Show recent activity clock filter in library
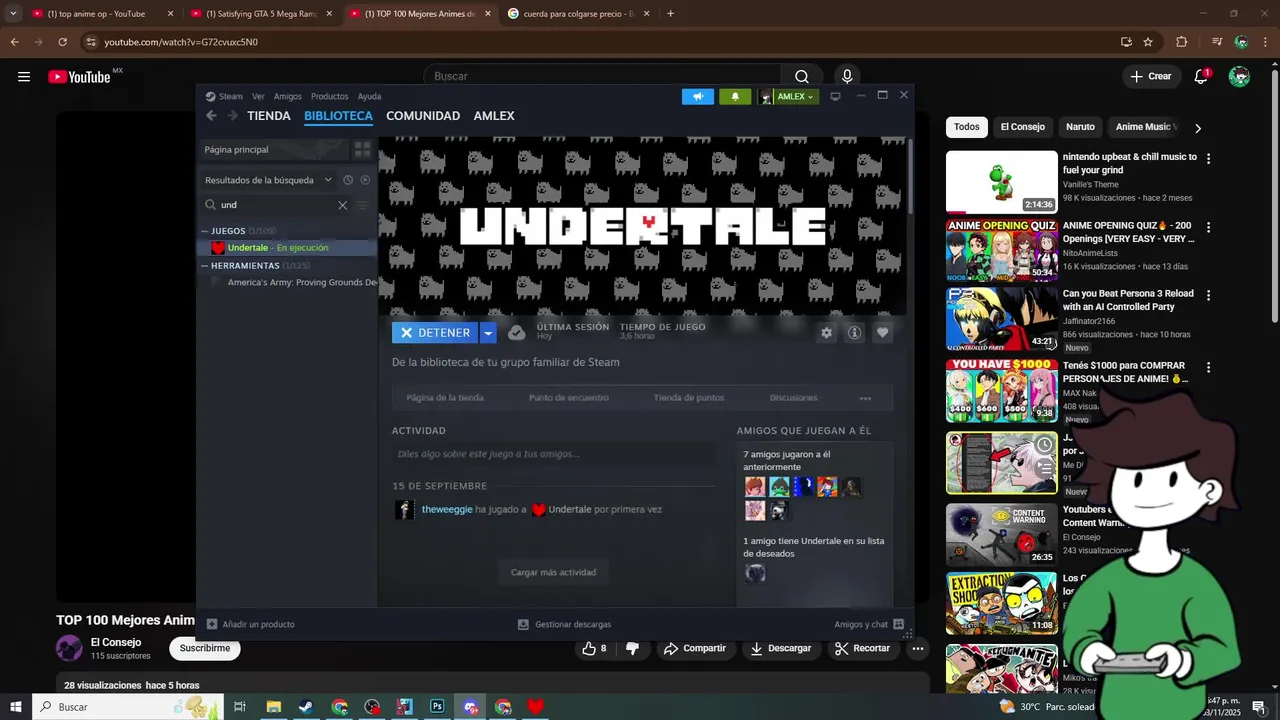This screenshot has width=1280, height=720. pyautogui.click(x=348, y=180)
